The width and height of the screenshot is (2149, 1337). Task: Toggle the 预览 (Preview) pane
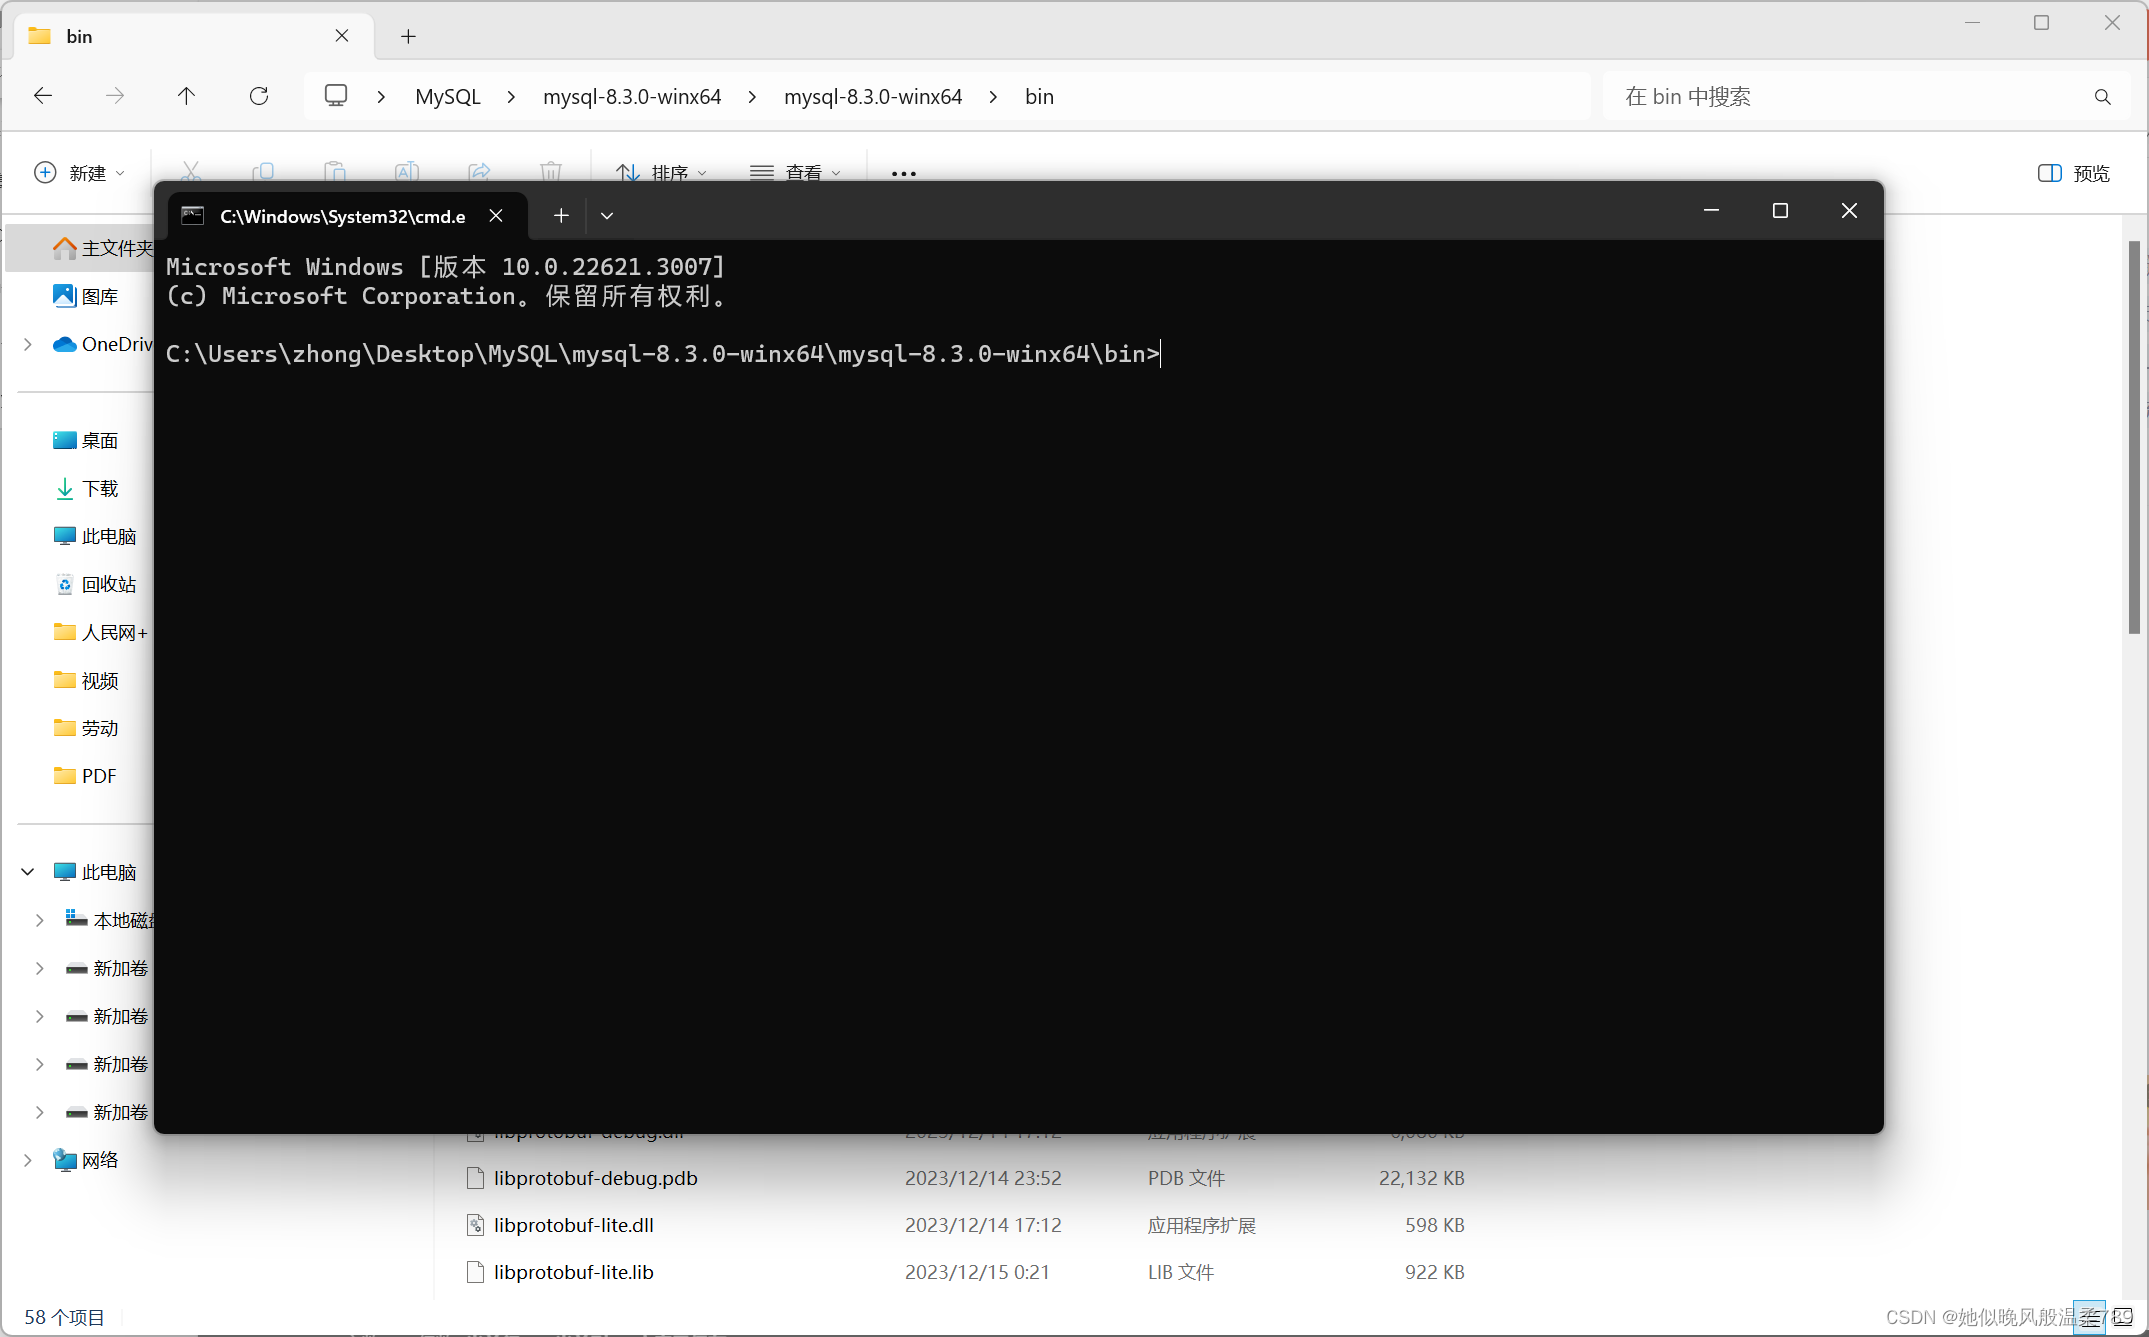click(x=2074, y=173)
